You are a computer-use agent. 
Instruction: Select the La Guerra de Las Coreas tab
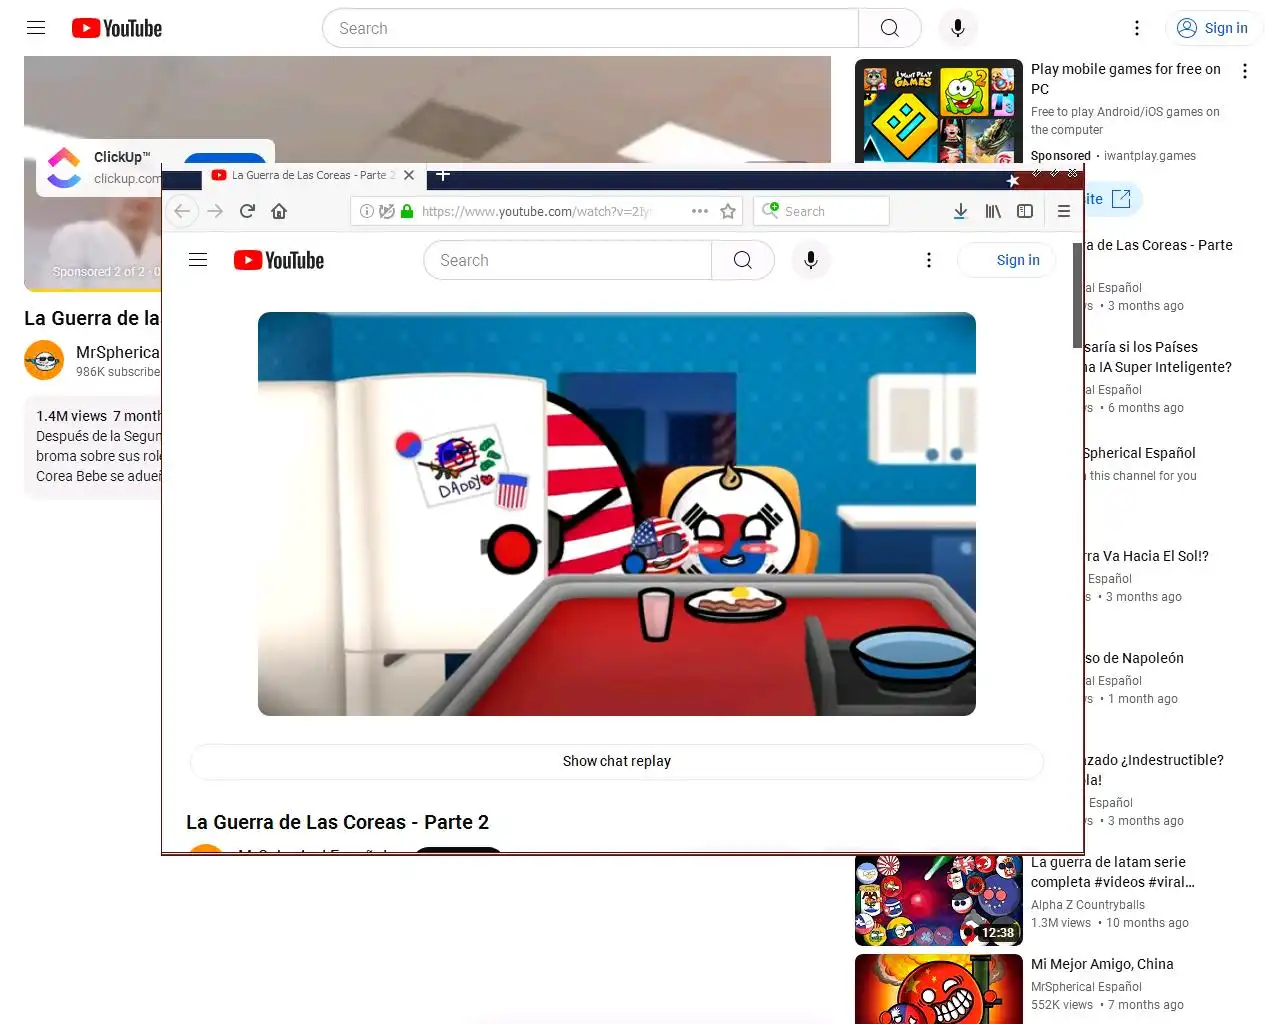314,175
